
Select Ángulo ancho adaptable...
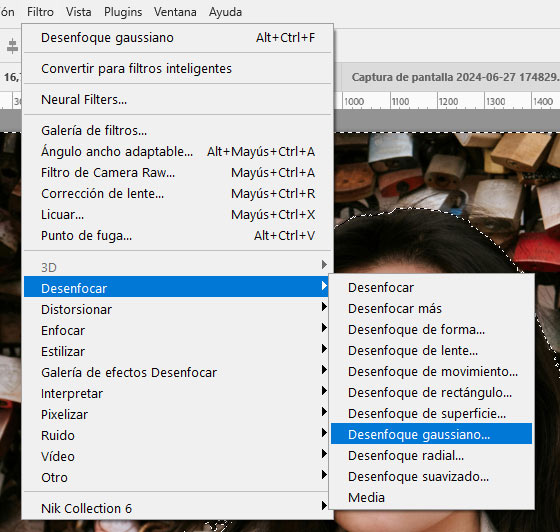point(178,152)
